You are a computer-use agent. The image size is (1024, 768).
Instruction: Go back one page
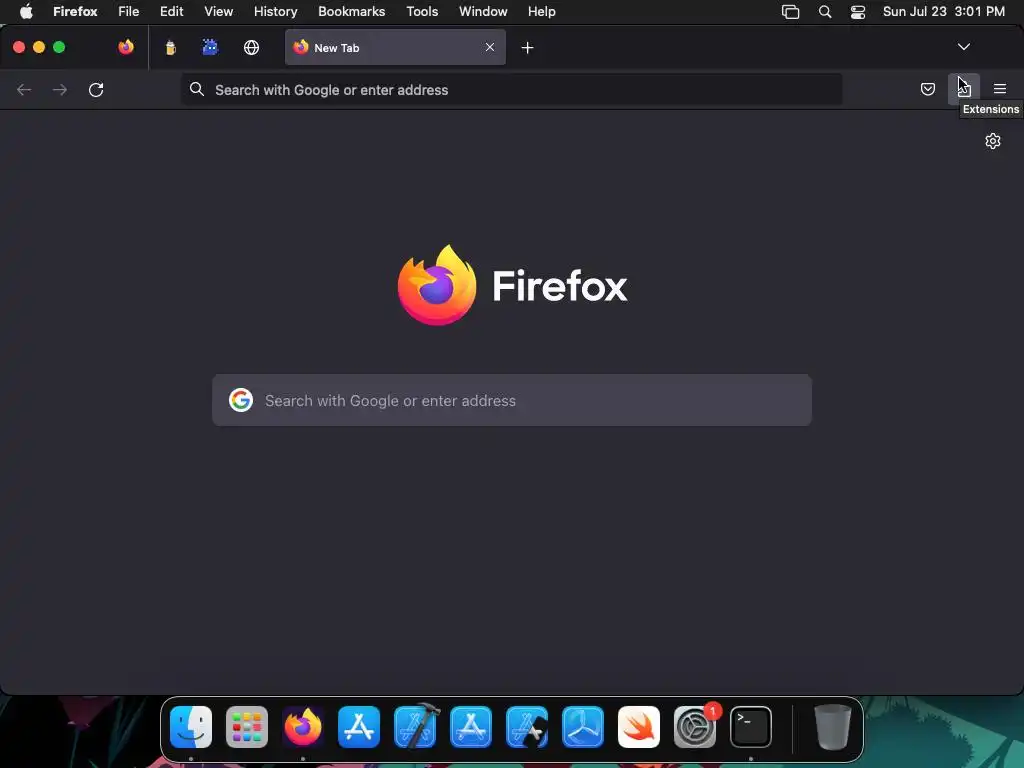[x=24, y=89]
